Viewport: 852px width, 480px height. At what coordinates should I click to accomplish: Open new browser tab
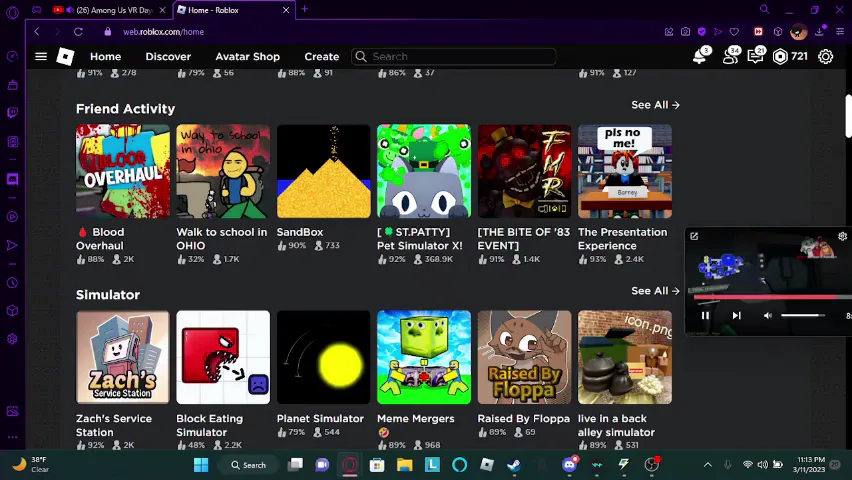pyautogui.click(x=304, y=9)
